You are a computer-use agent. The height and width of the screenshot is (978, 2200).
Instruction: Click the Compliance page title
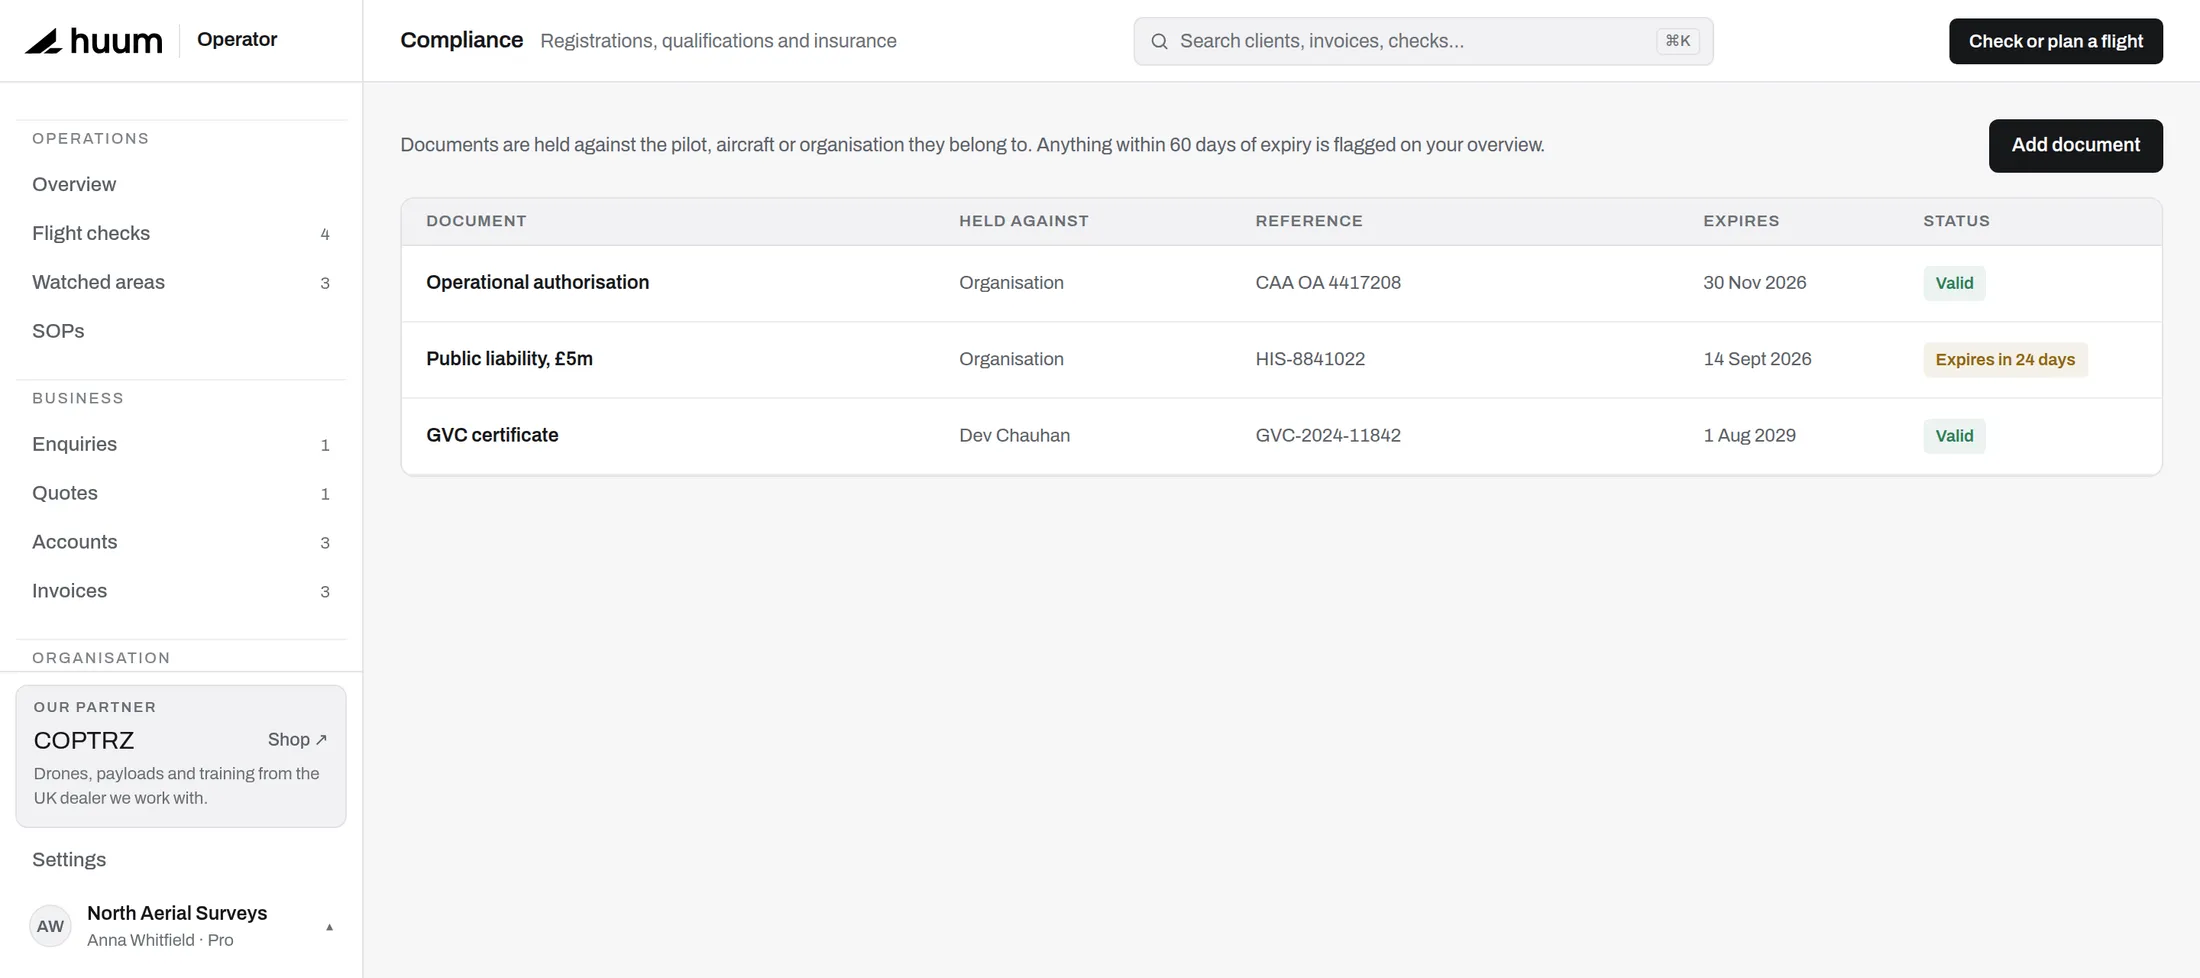click(461, 40)
